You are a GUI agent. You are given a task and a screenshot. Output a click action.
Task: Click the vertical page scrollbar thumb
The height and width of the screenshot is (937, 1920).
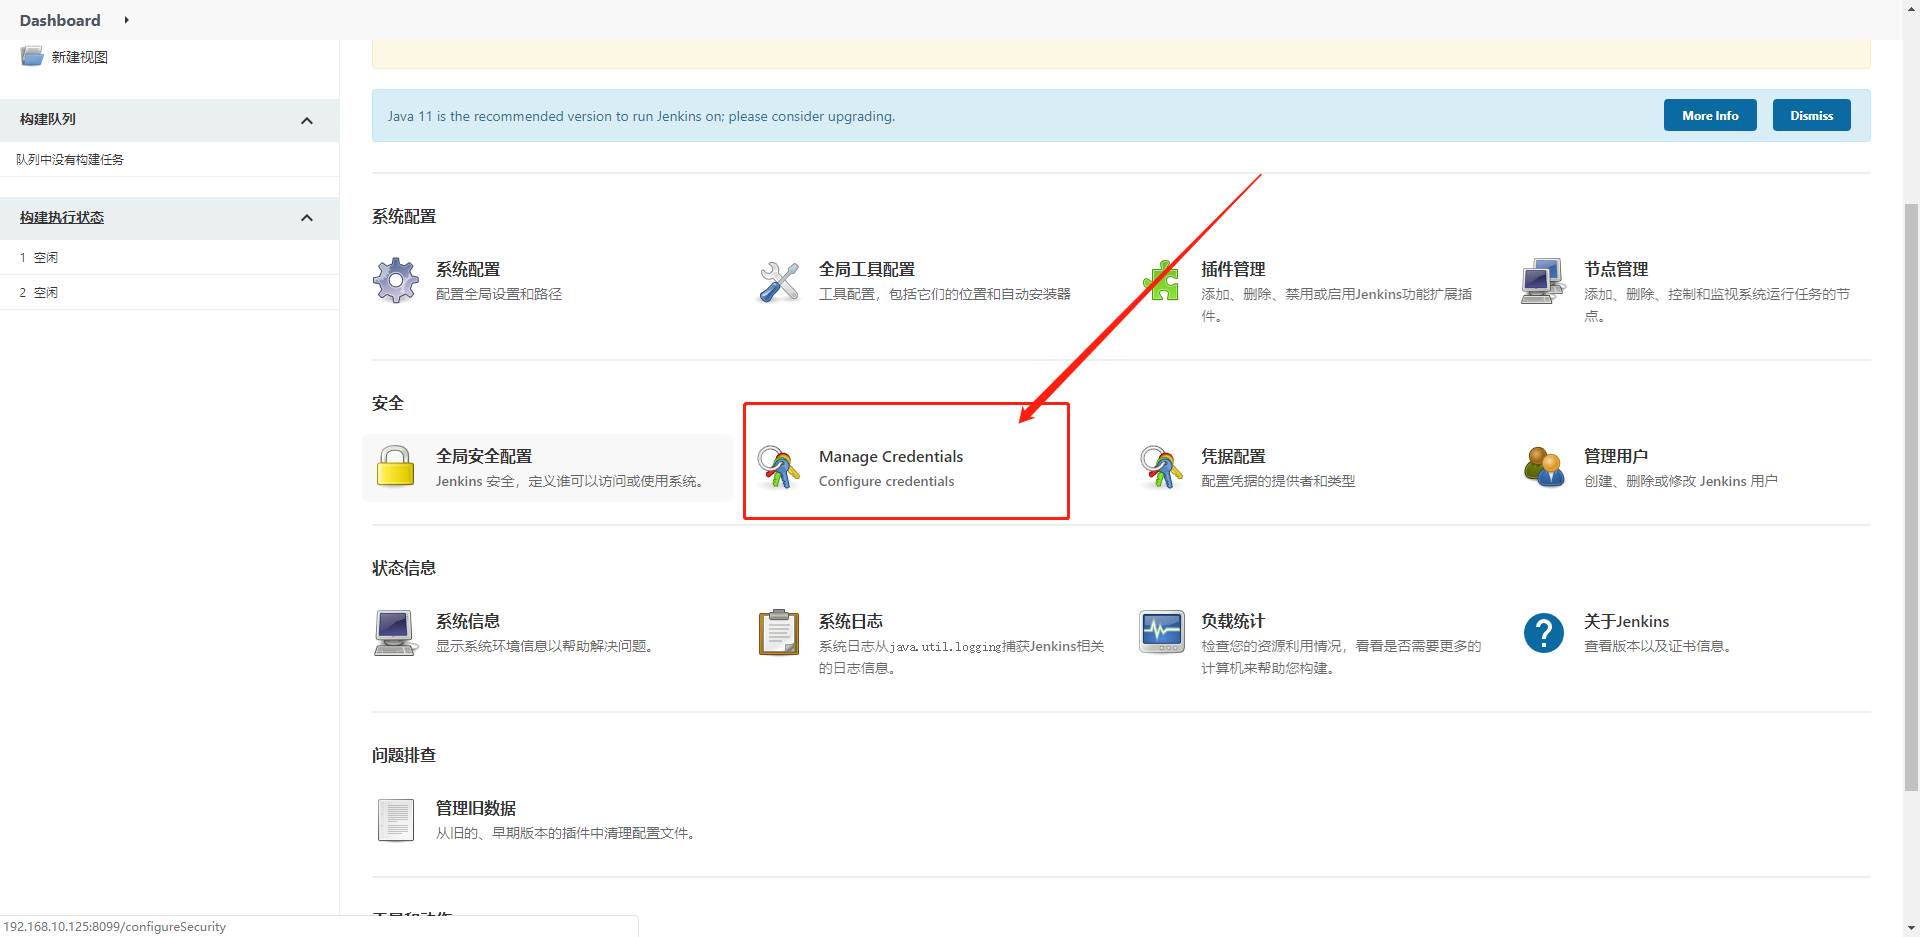[x=1911, y=497]
